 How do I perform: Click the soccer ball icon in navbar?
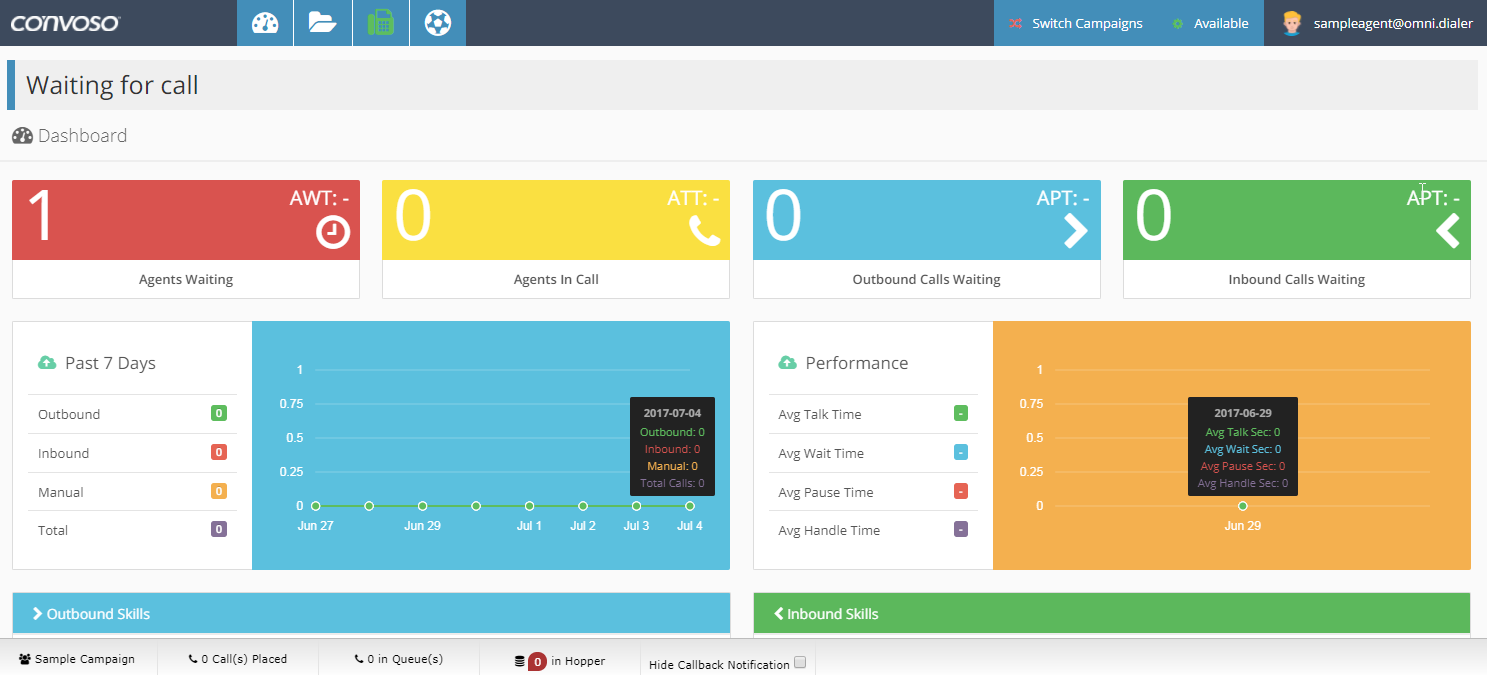click(438, 23)
